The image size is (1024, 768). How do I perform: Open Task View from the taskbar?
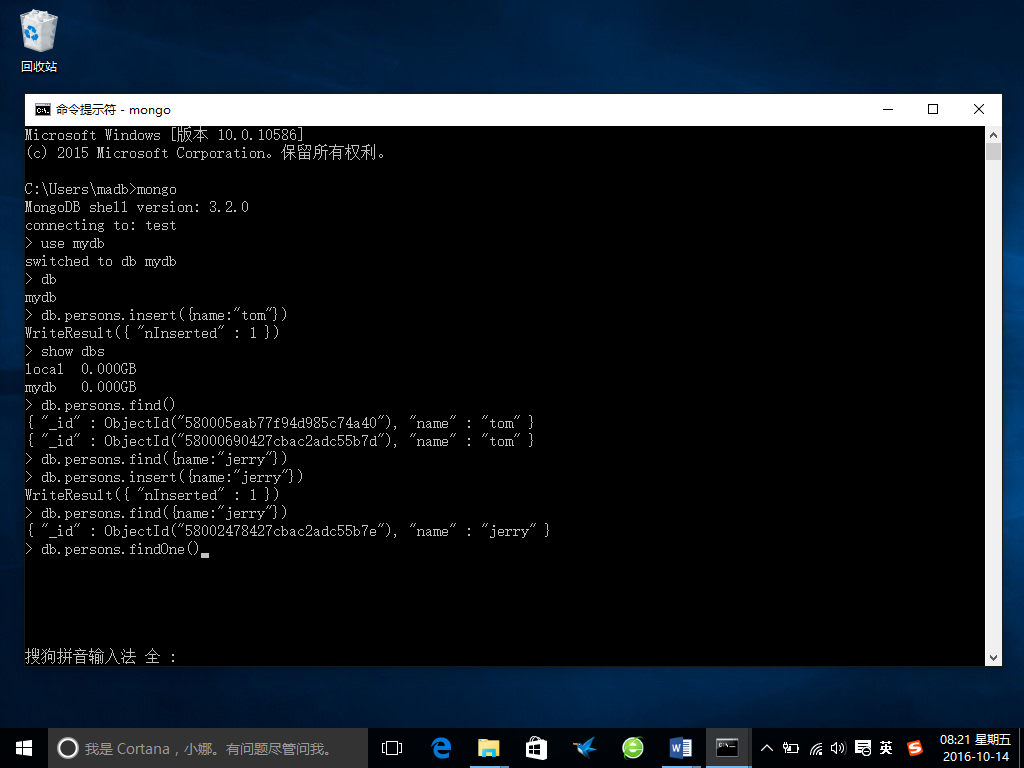click(x=392, y=748)
